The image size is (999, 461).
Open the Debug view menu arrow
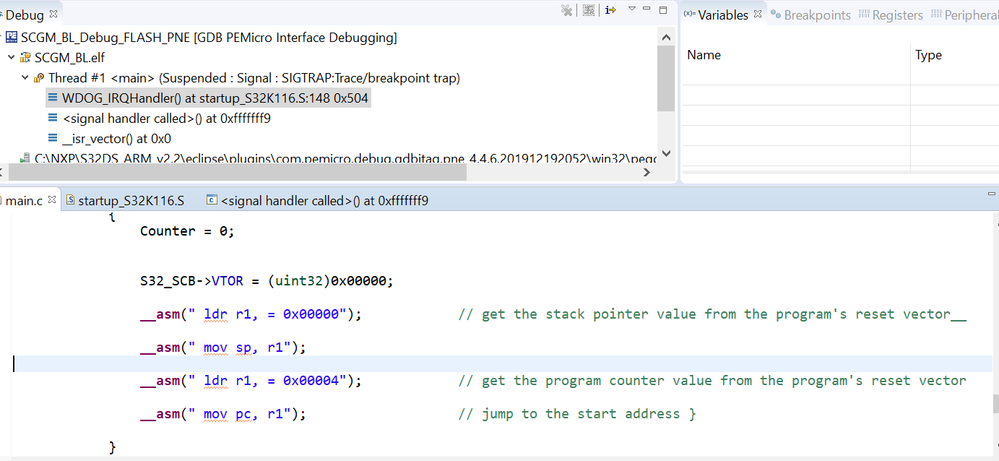click(x=632, y=9)
